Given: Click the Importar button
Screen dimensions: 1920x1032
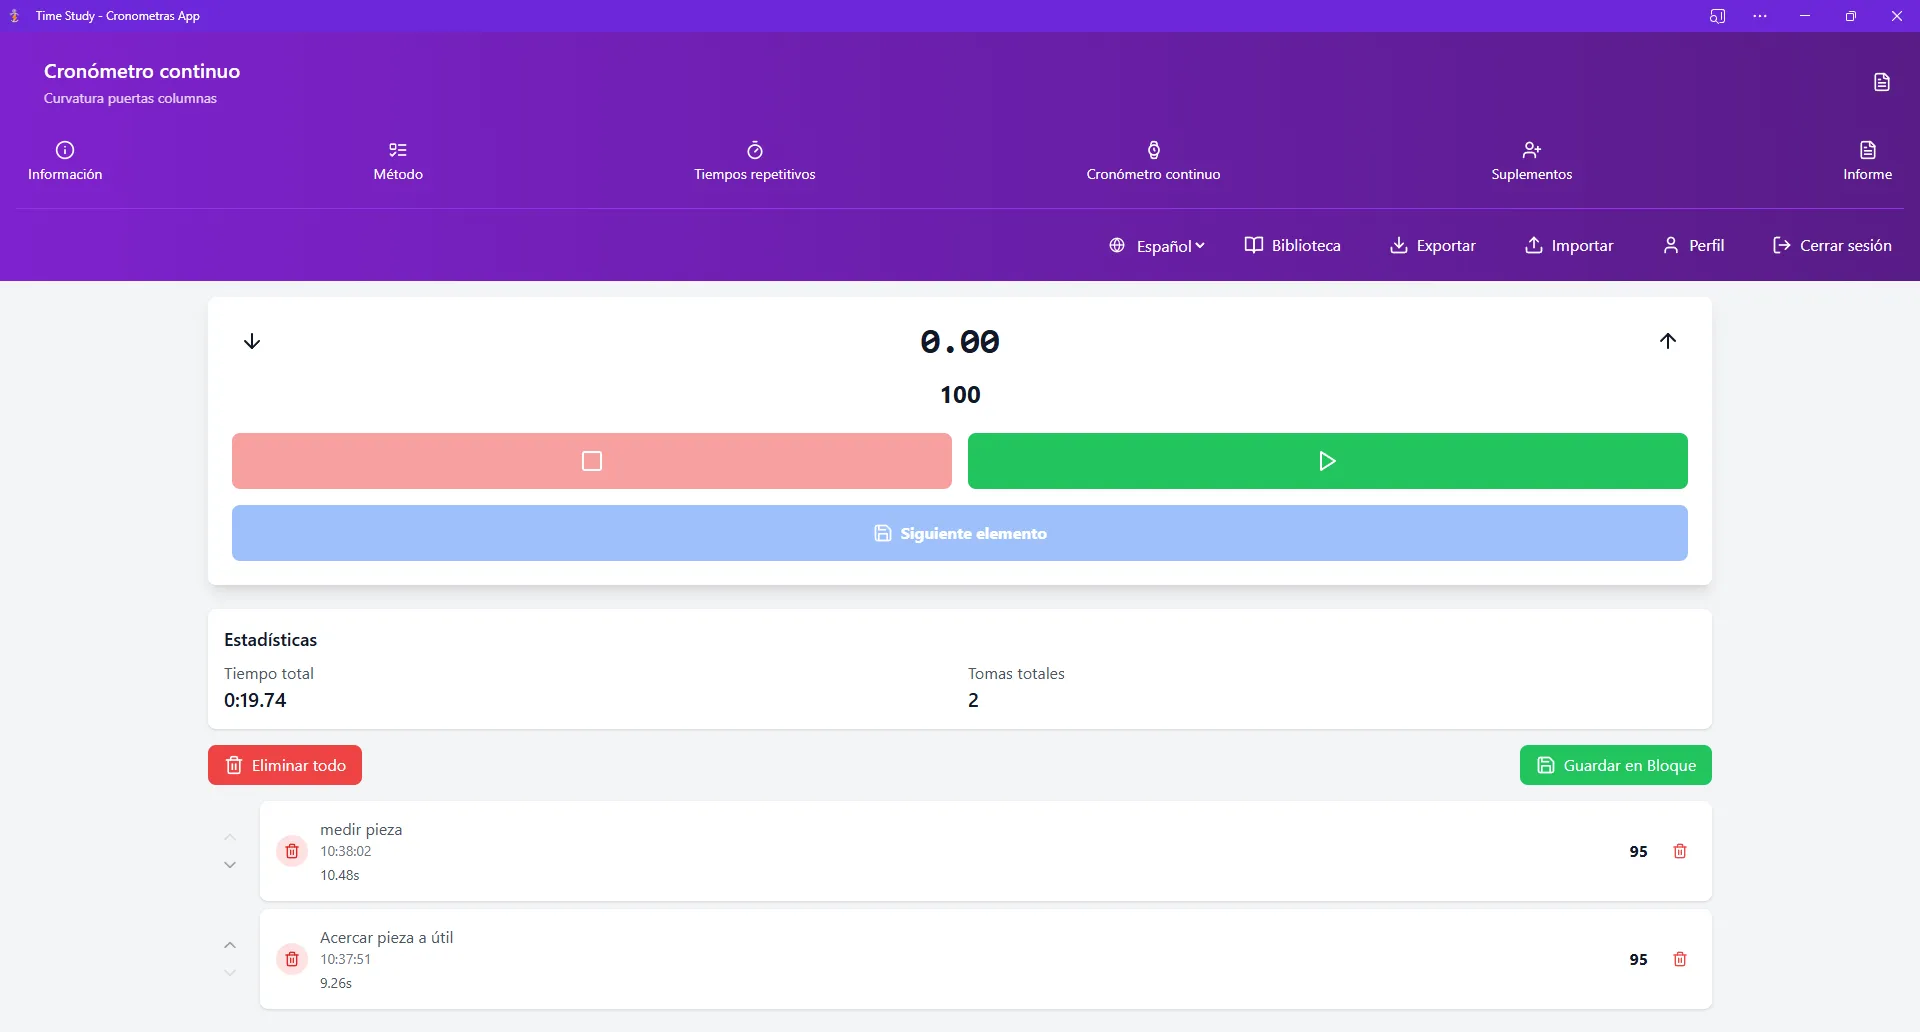Looking at the screenshot, I should click(x=1568, y=245).
